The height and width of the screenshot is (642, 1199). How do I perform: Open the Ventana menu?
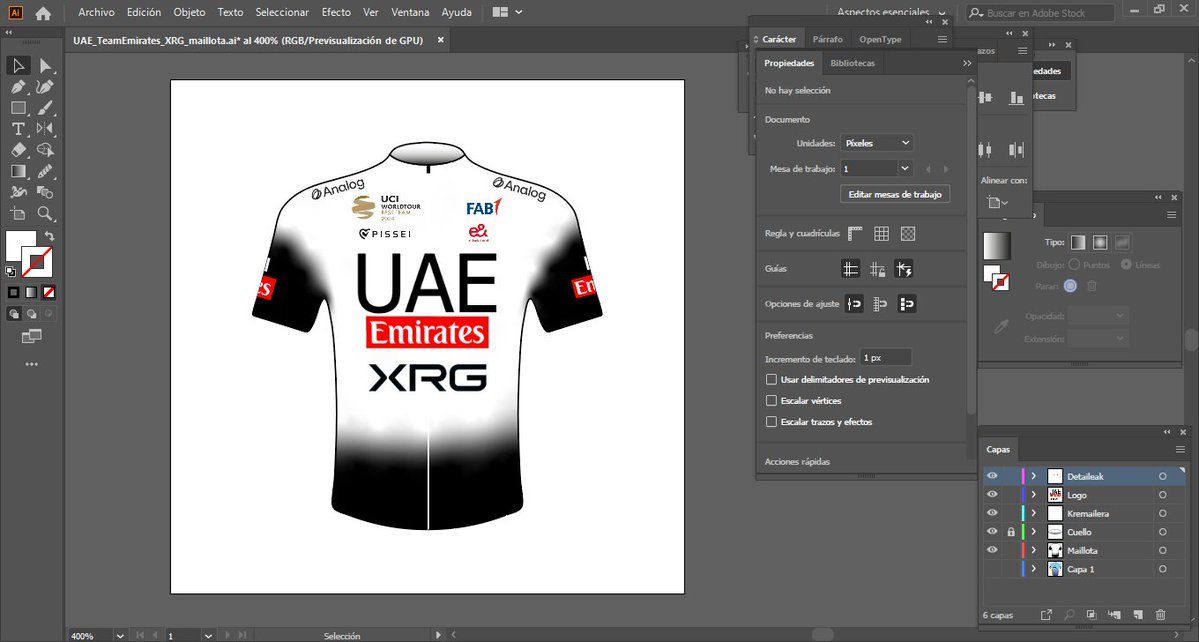pos(410,12)
